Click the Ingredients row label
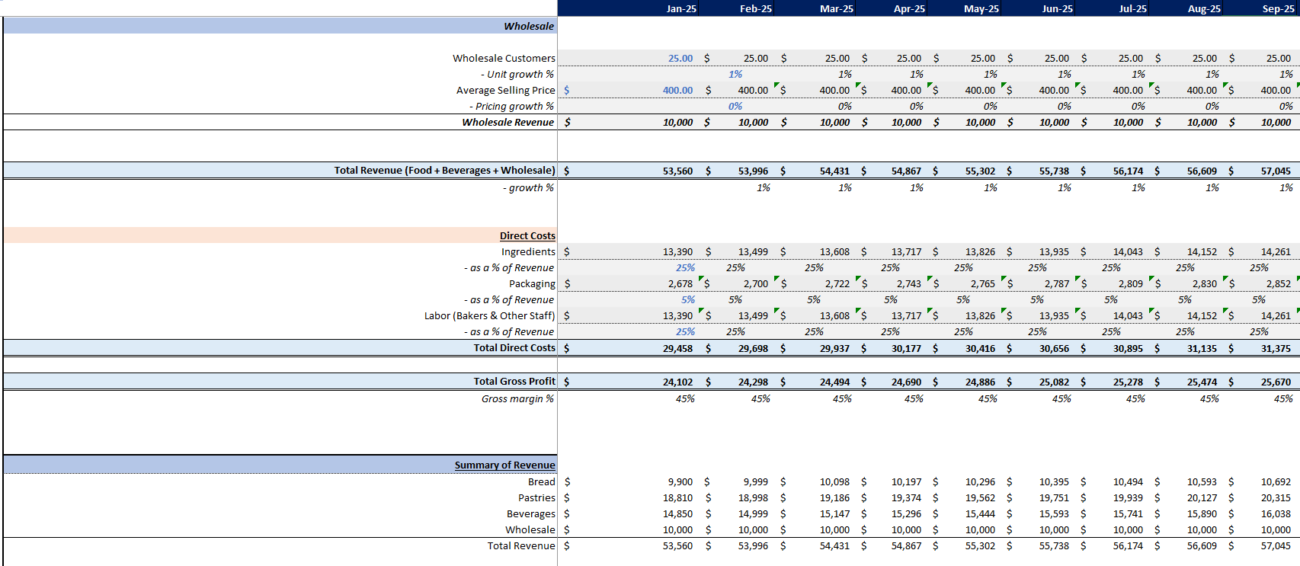The width and height of the screenshot is (1300, 566). tap(528, 252)
